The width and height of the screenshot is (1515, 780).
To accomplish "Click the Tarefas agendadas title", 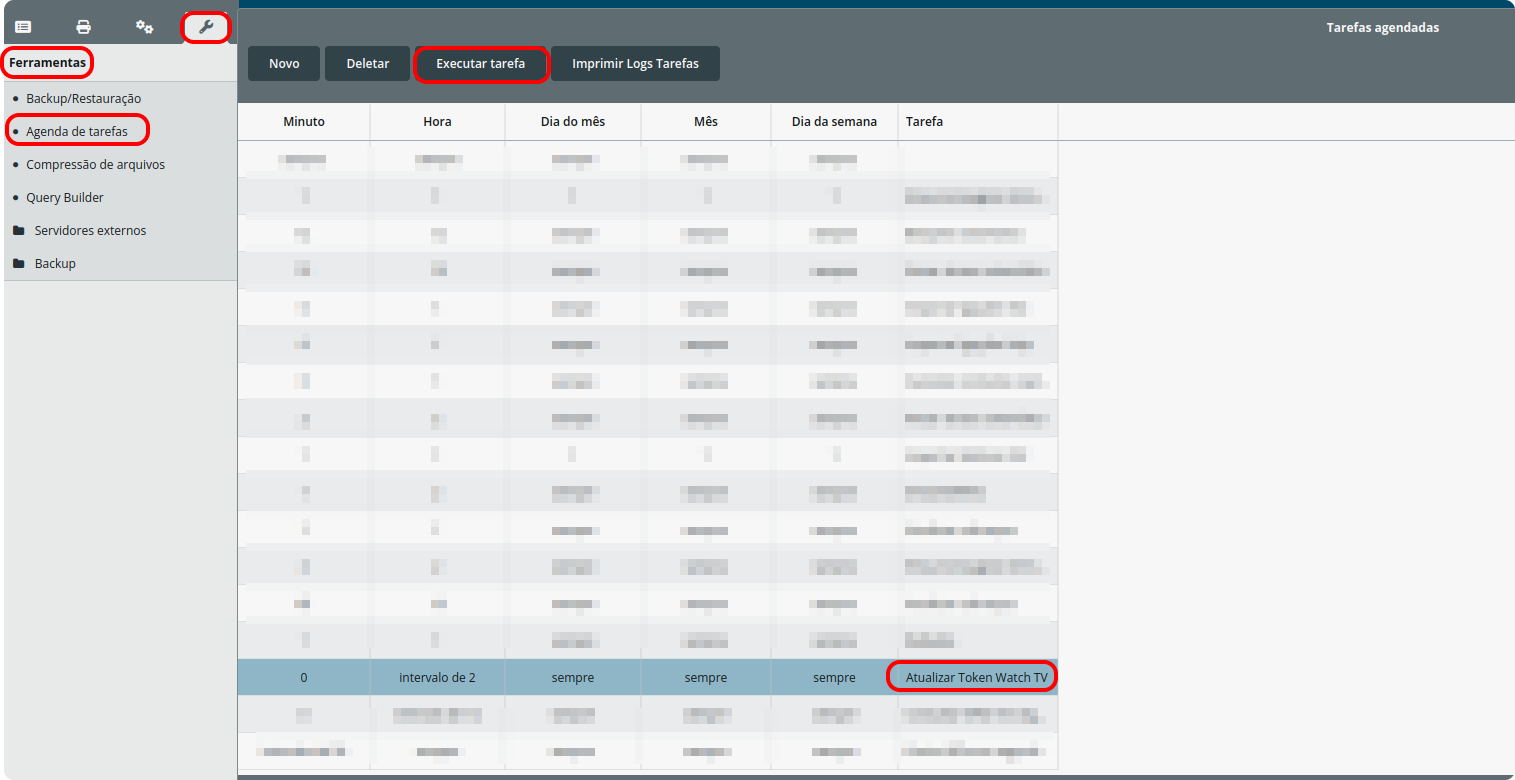I will pyautogui.click(x=1383, y=28).
